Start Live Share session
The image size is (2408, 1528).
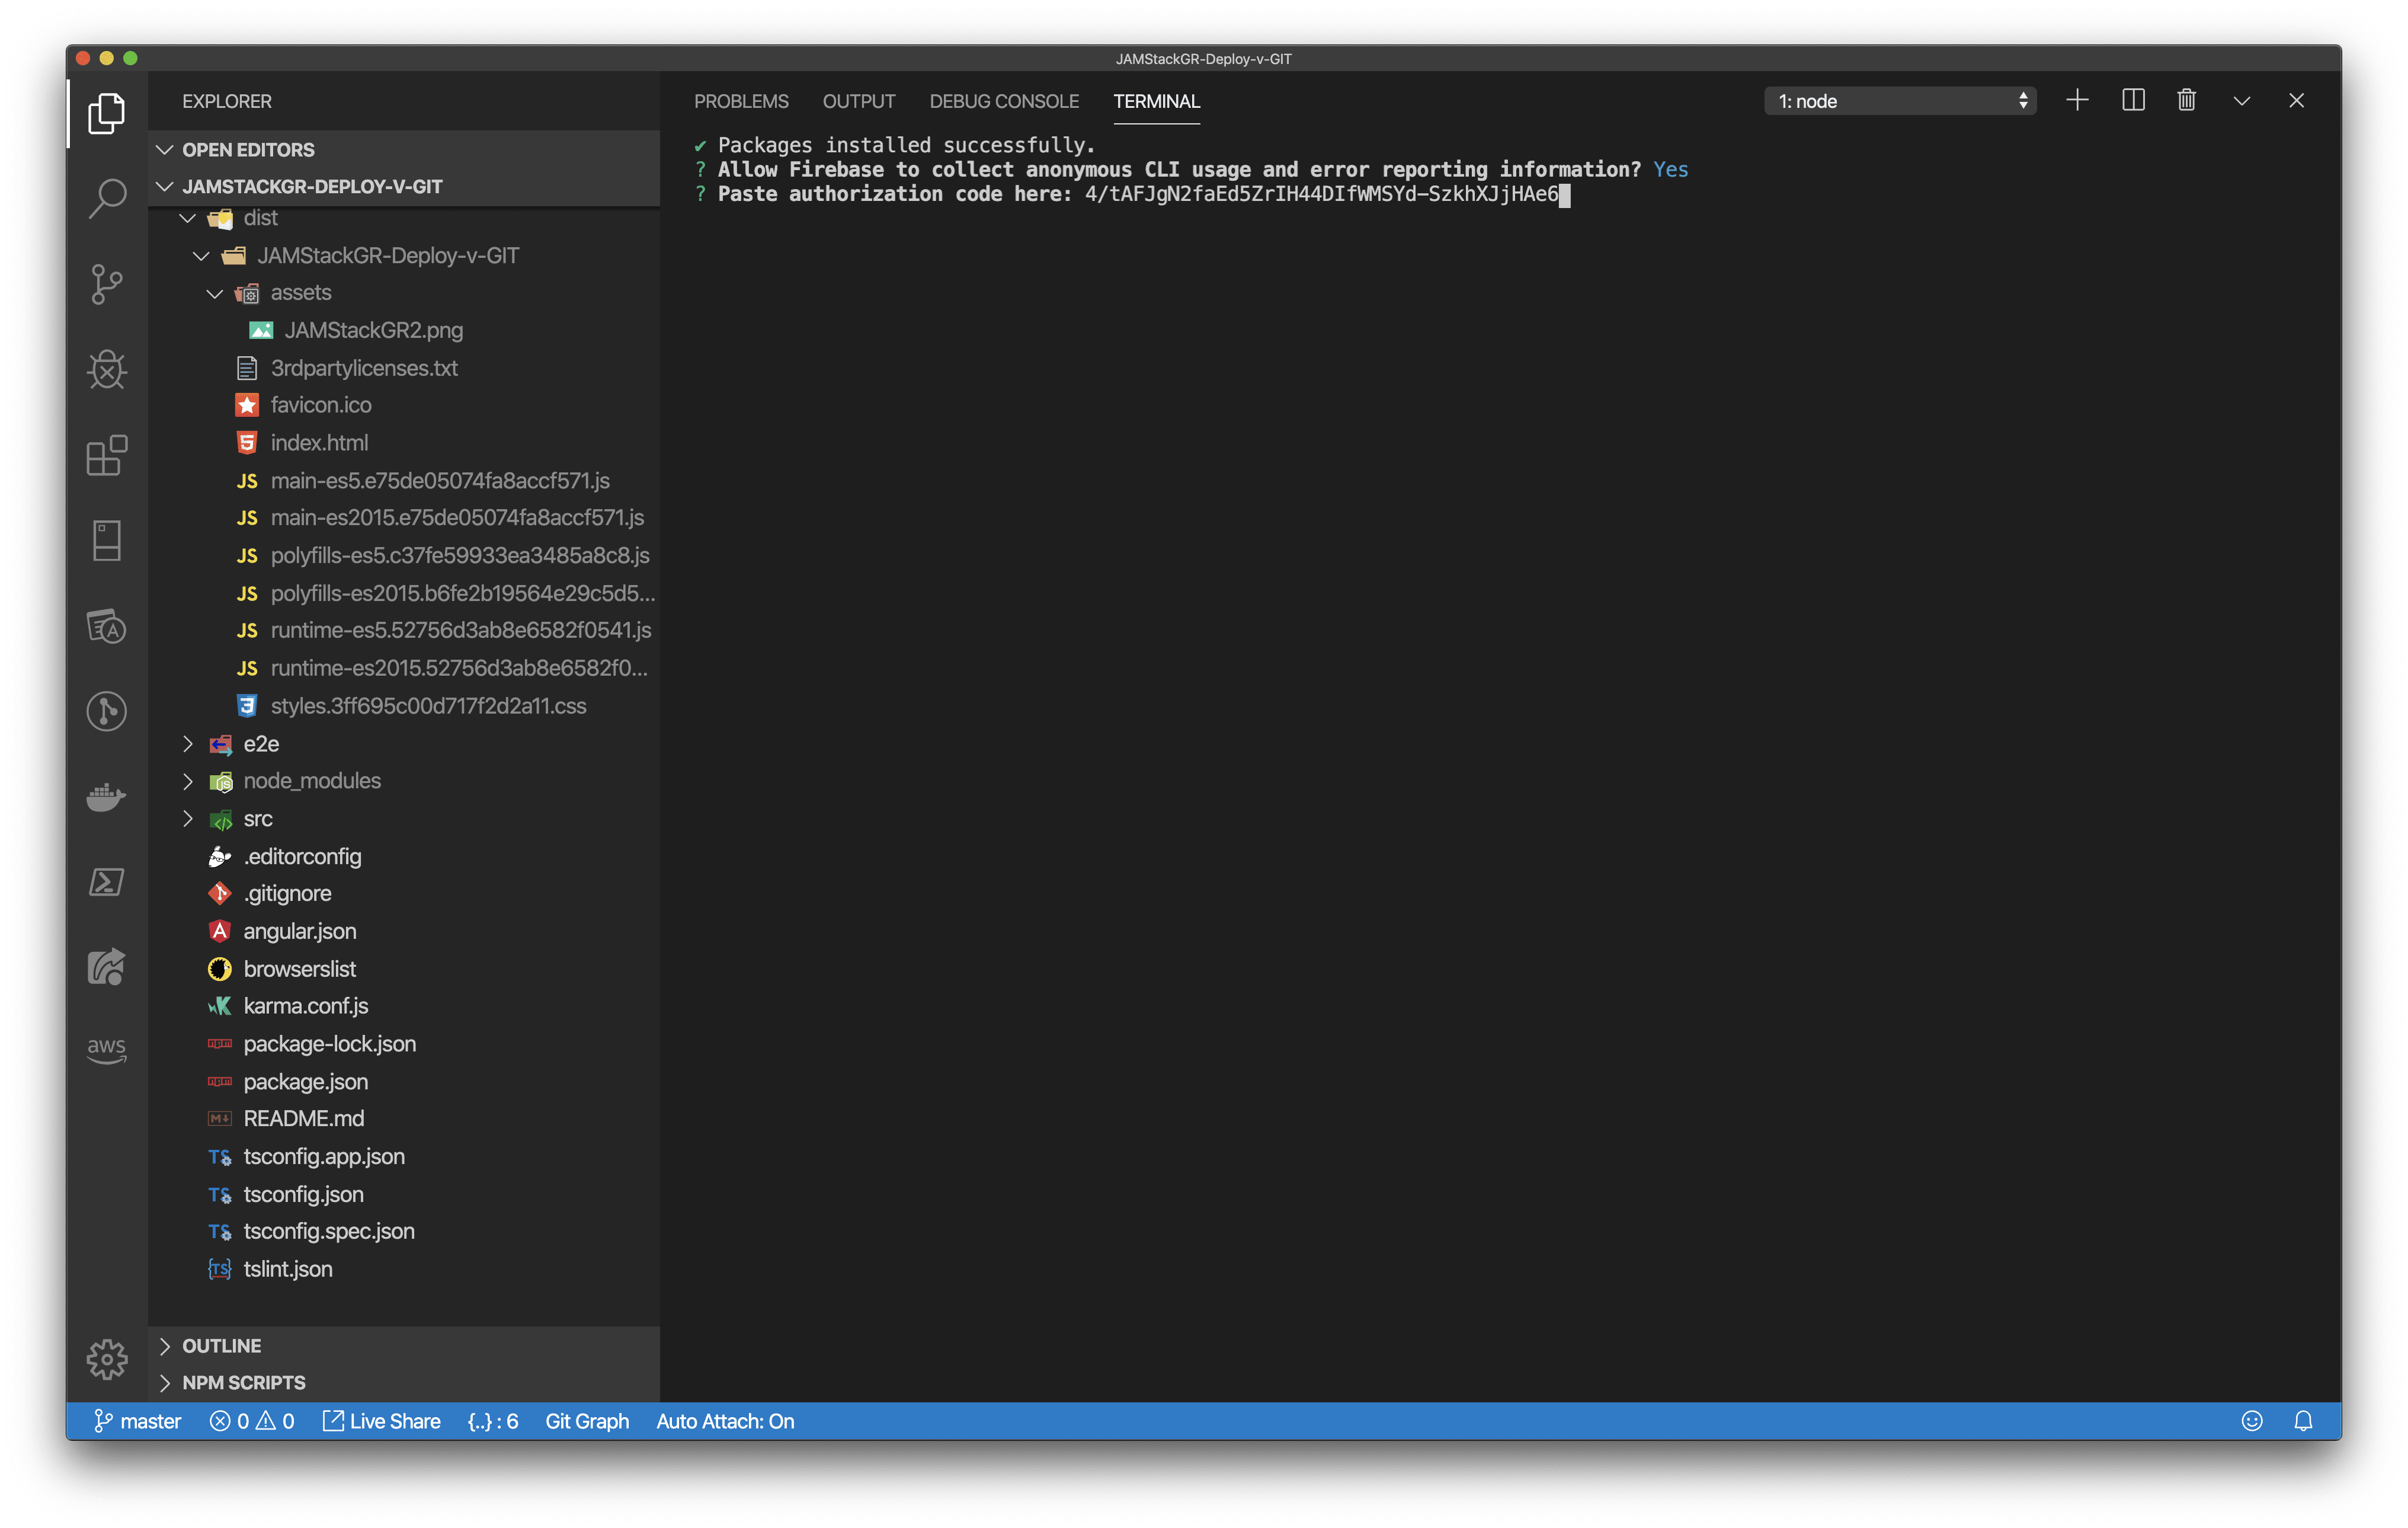(382, 1421)
